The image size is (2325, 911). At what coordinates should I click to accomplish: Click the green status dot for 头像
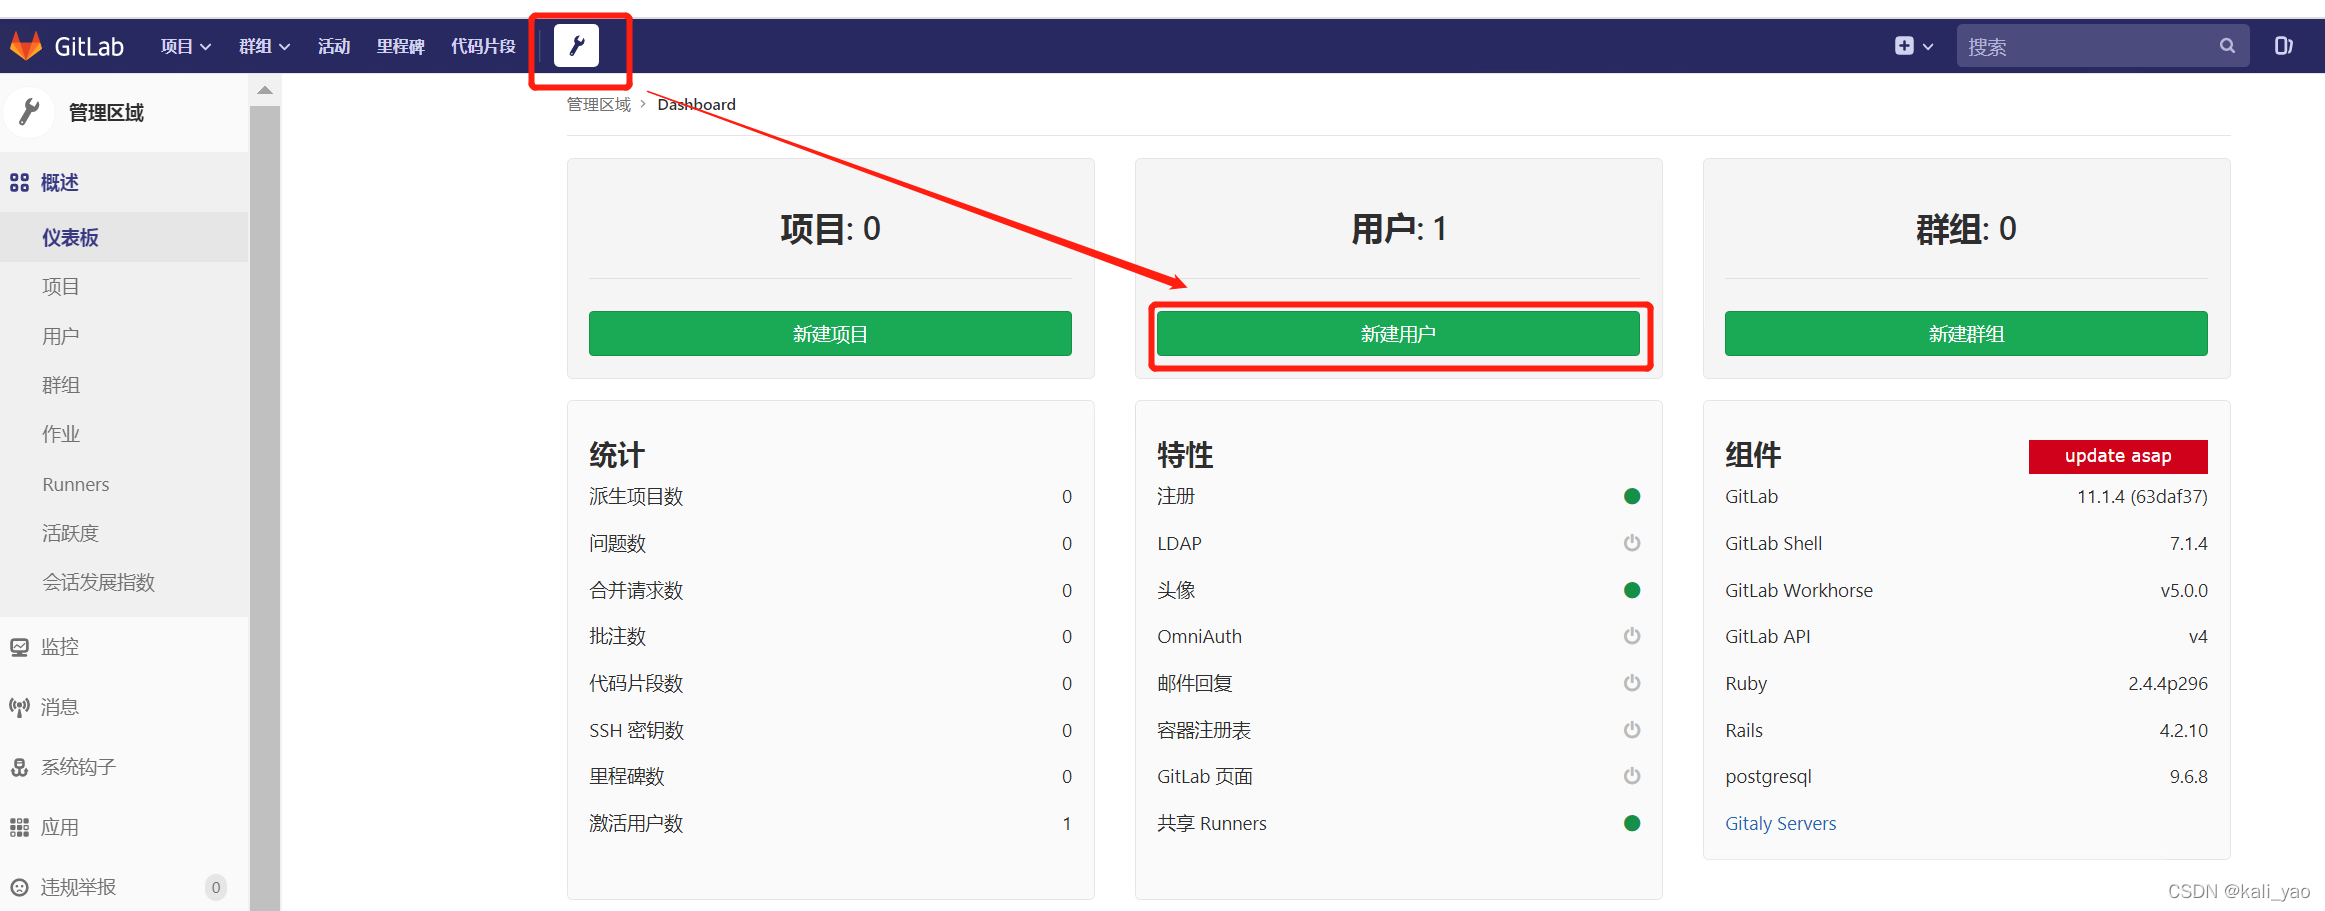[x=1632, y=590]
